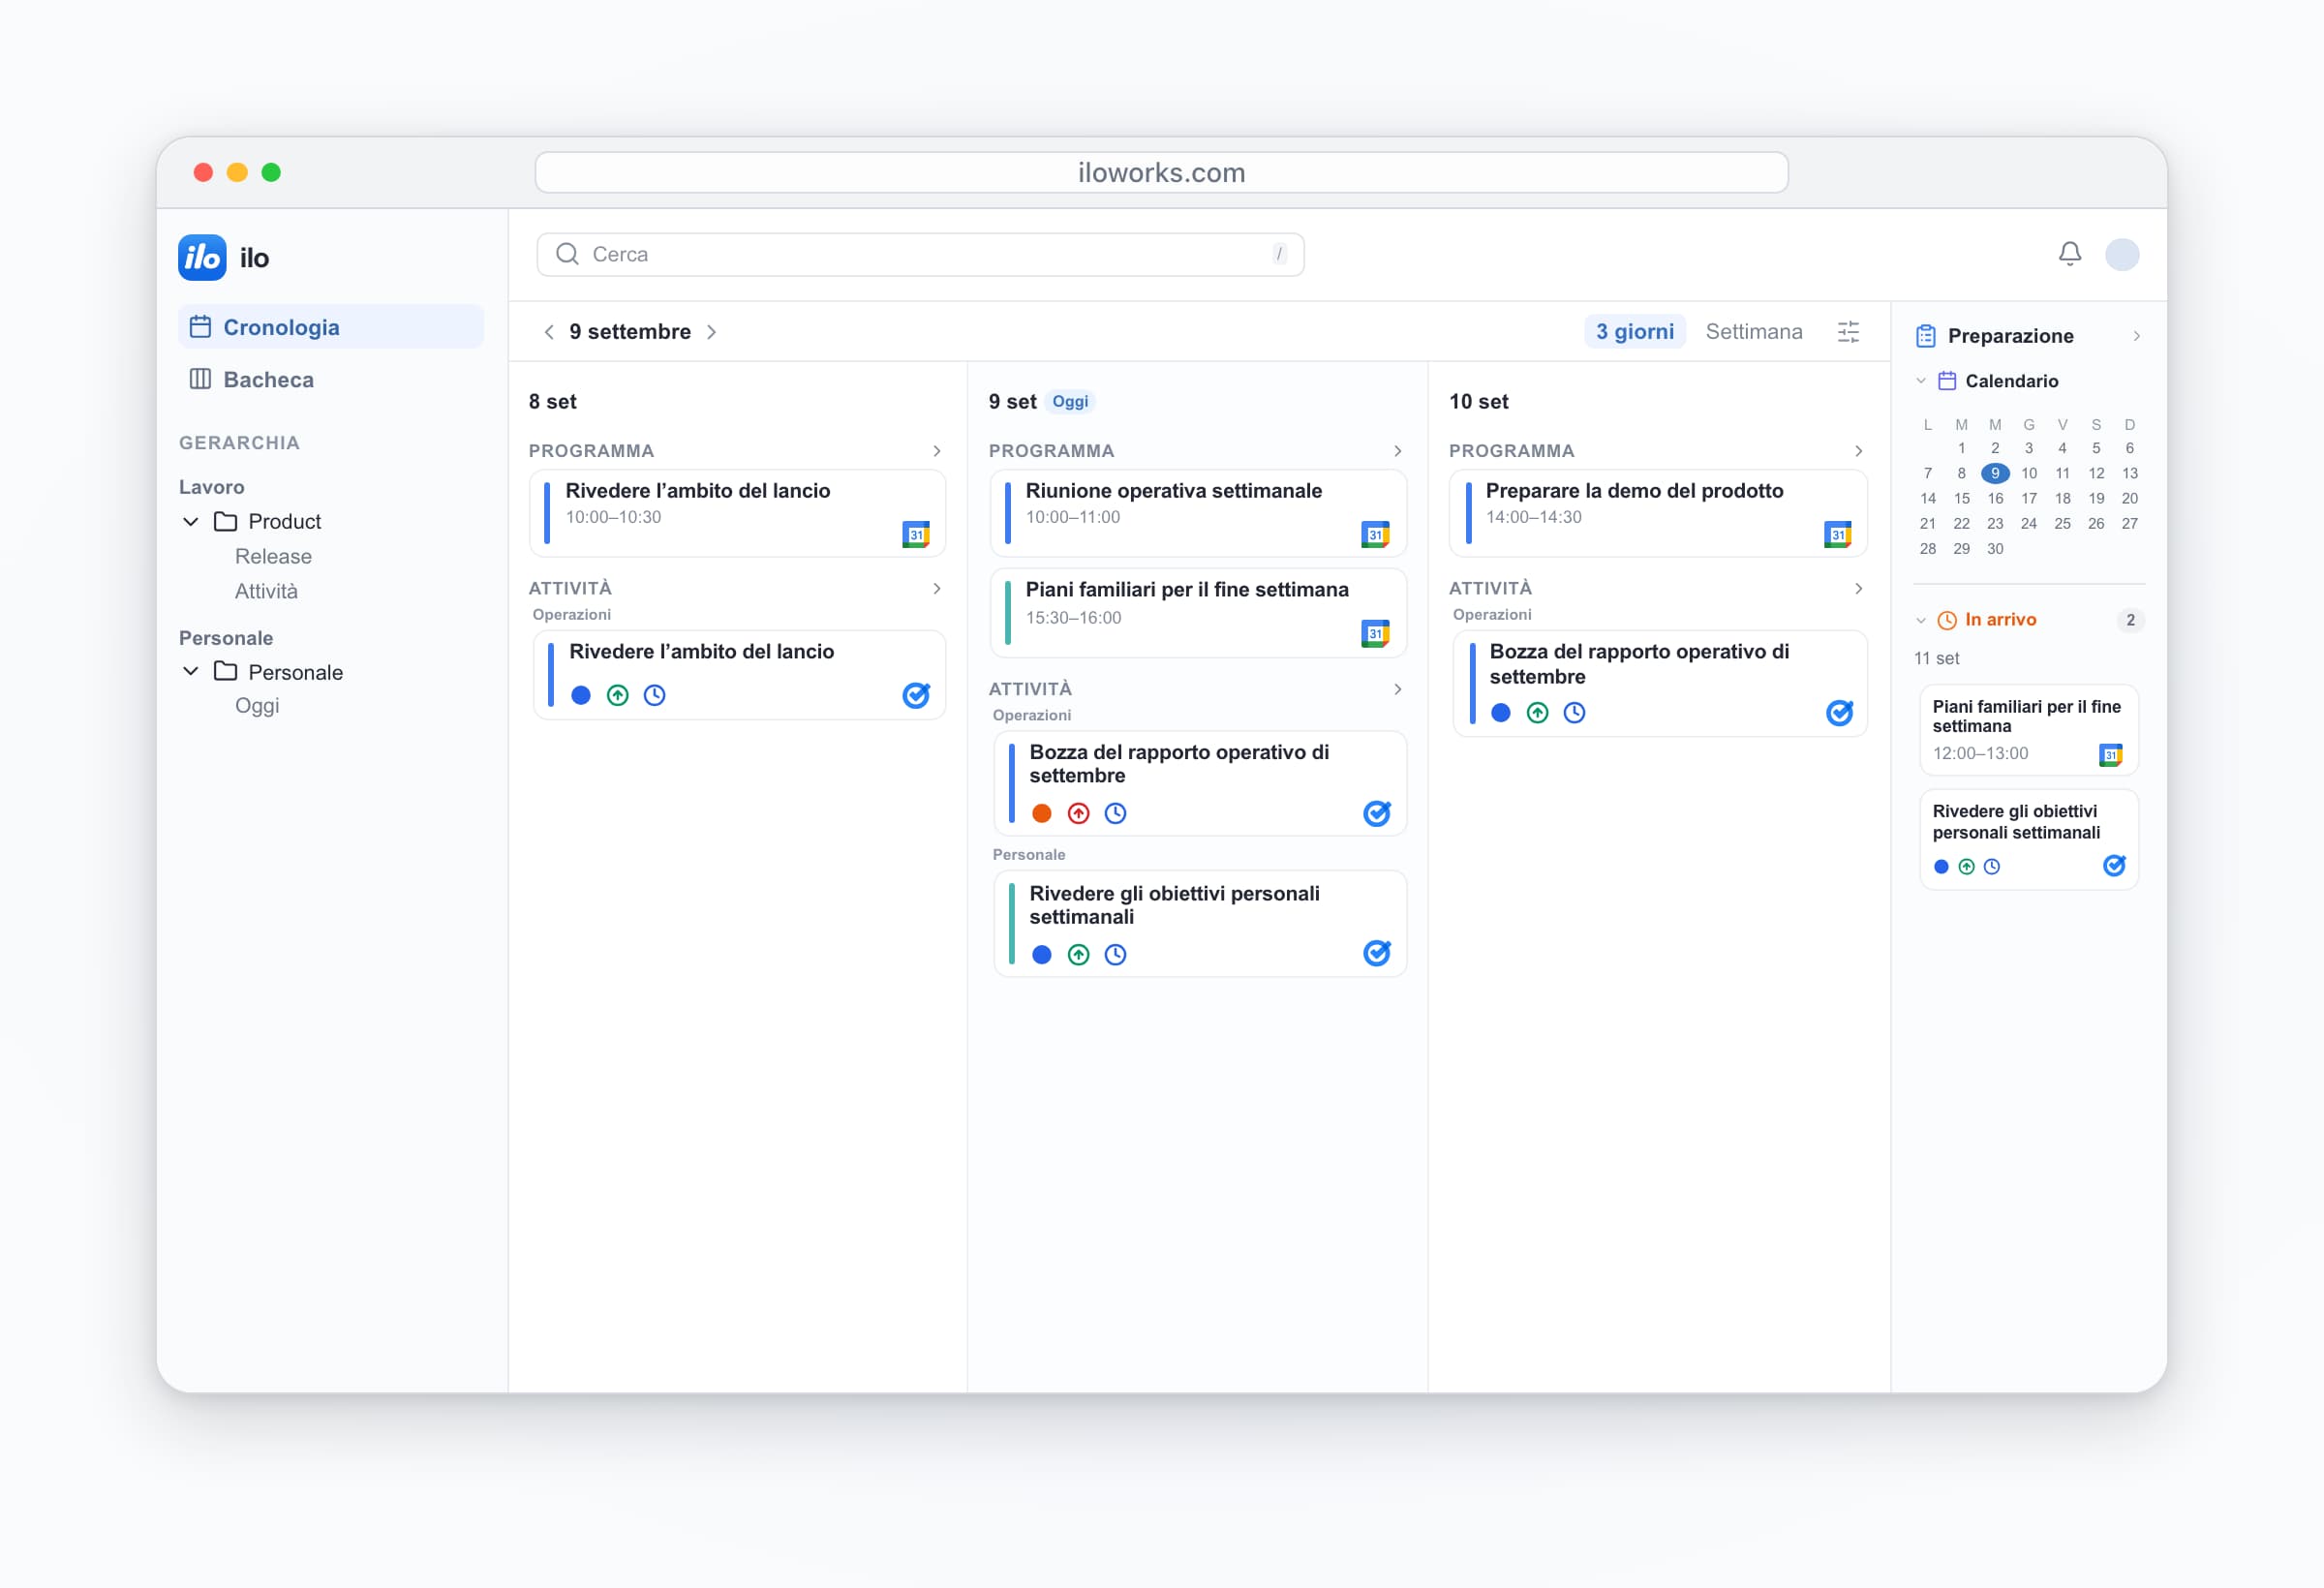
Task: Click the In arrivo count badge 2
Action: pos(2130,620)
